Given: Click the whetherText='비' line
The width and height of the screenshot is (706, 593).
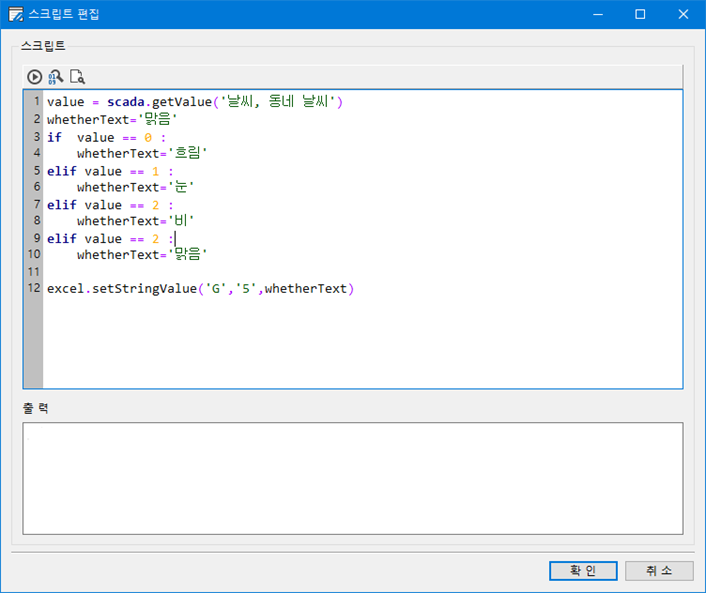Looking at the screenshot, I should [135, 221].
